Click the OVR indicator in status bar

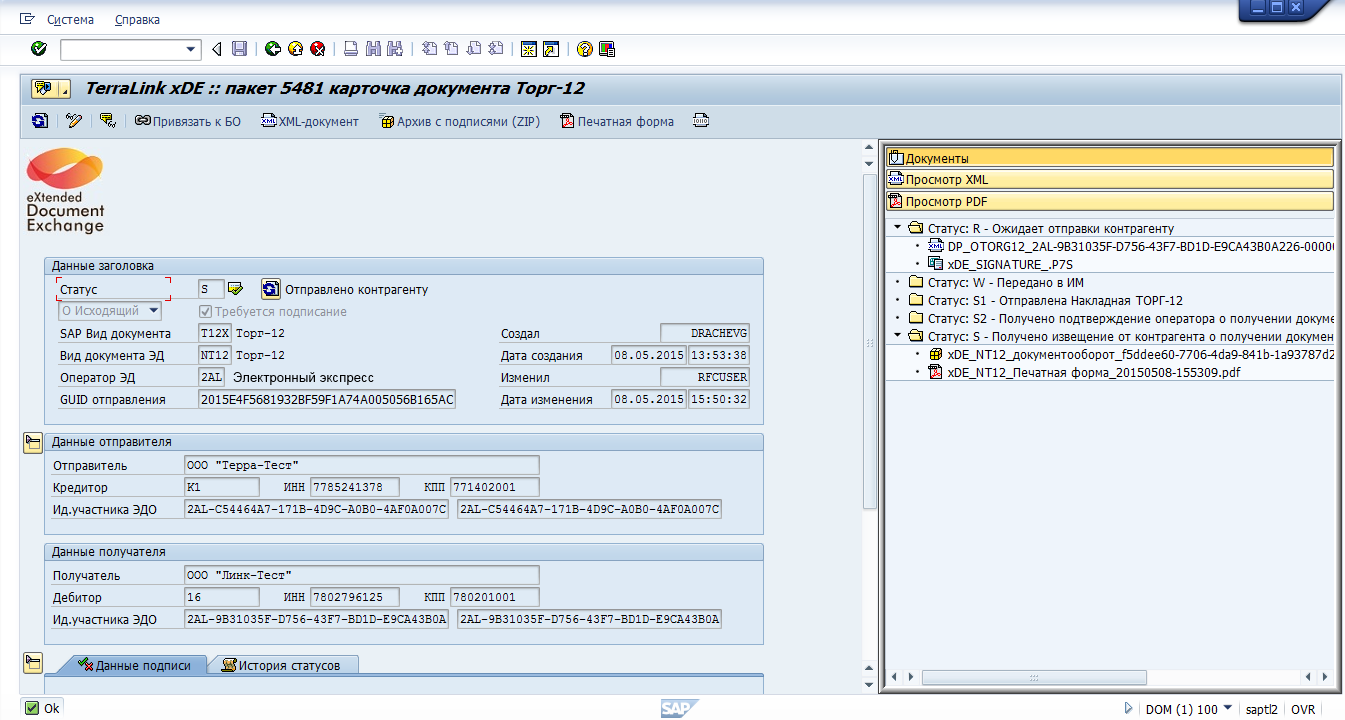point(1303,709)
